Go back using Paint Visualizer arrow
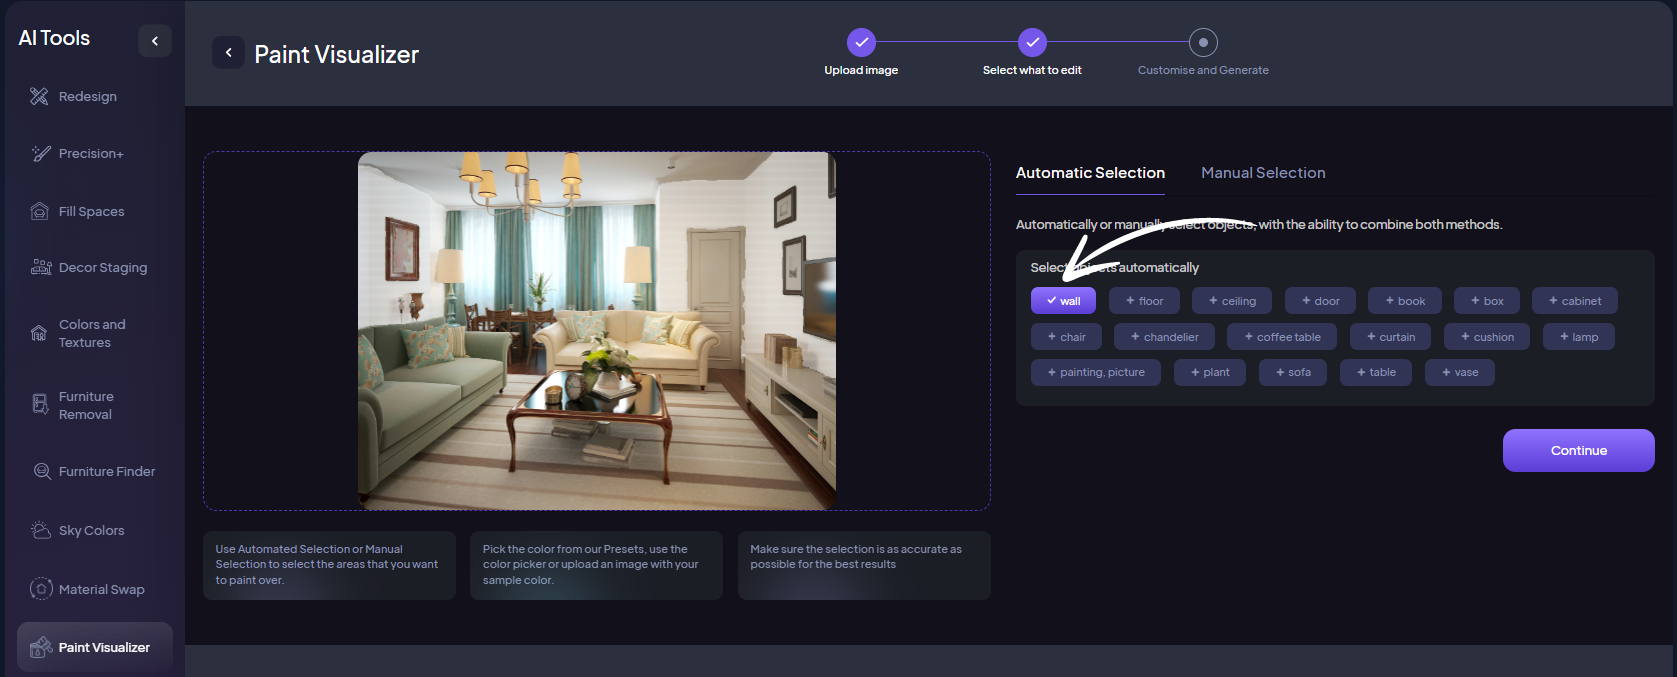 tap(228, 53)
